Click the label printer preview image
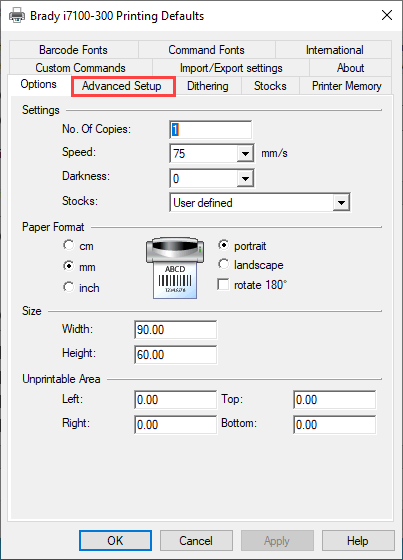 point(175,268)
